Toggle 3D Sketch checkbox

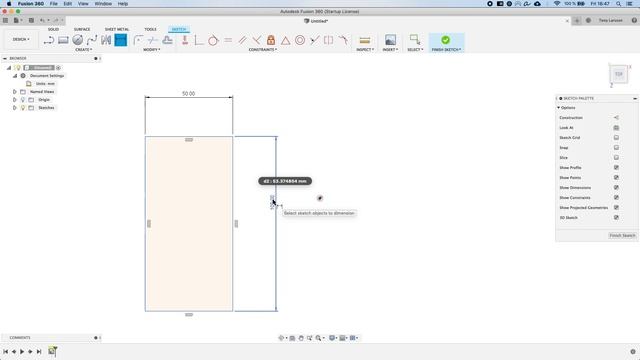click(x=616, y=218)
